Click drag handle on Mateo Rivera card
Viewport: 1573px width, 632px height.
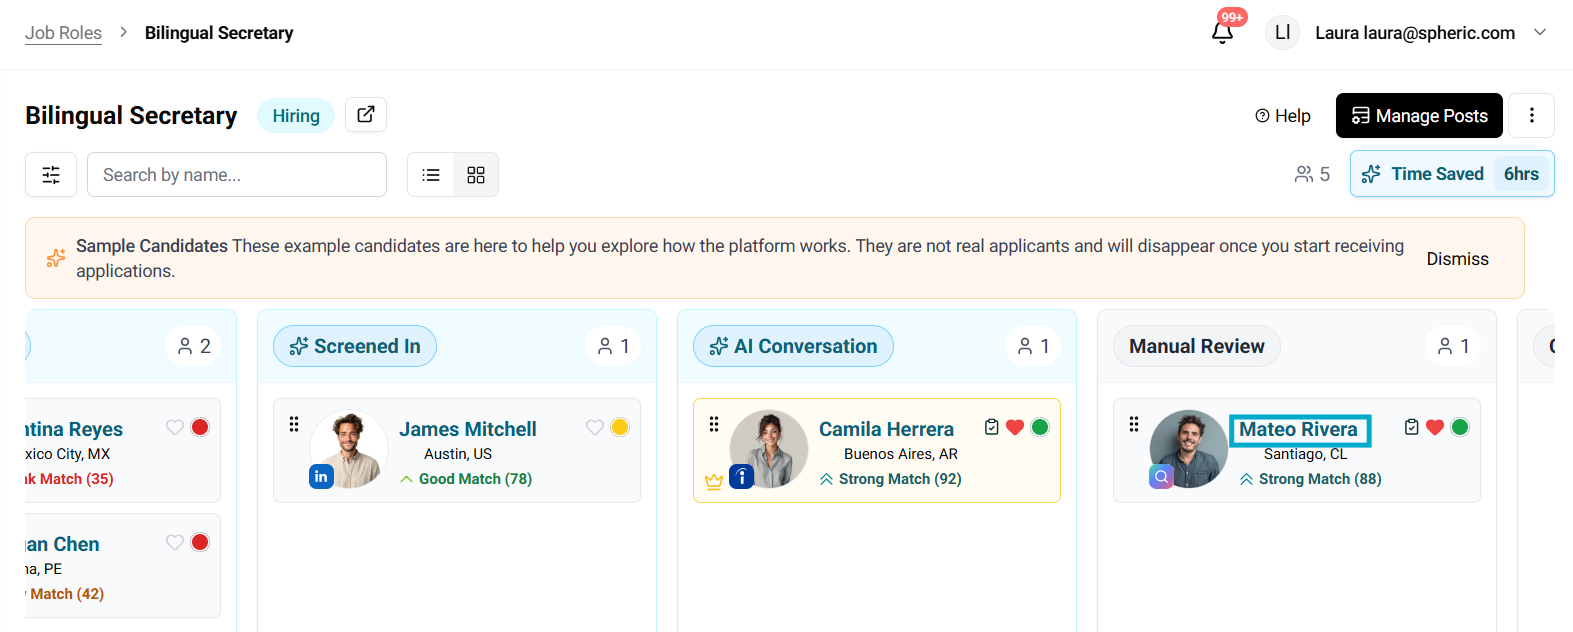pyautogui.click(x=1134, y=424)
